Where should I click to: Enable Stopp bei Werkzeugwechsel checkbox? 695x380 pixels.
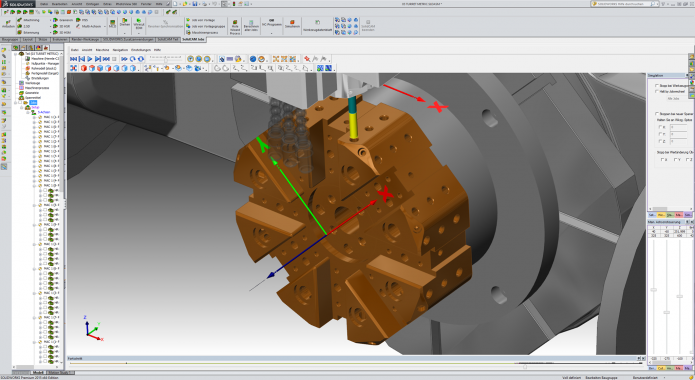[x=657, y=86]
